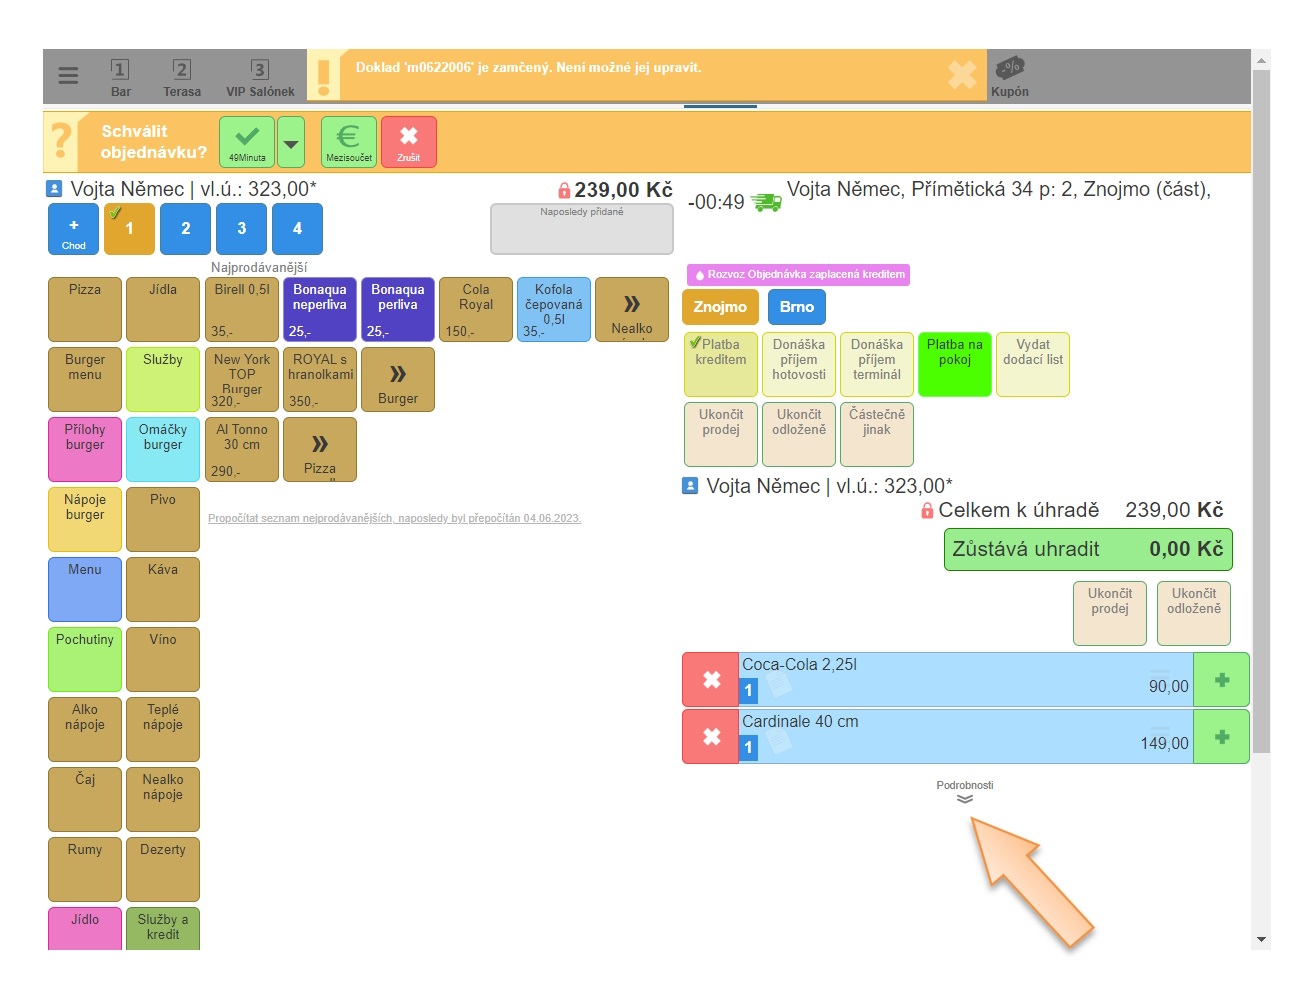Screen dimensions: 1300x1000
Task: Click the Mezisoučet euro icon
Action: click(x=348, y=141)
